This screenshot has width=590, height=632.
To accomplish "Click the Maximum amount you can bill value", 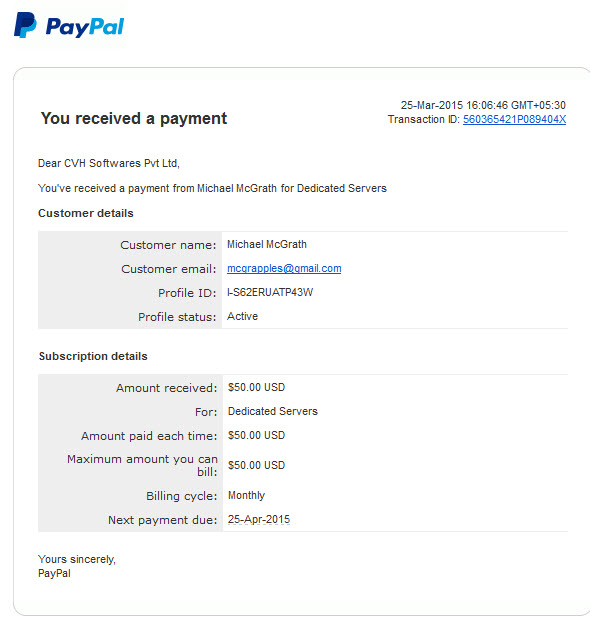I will tap(256, 465).
